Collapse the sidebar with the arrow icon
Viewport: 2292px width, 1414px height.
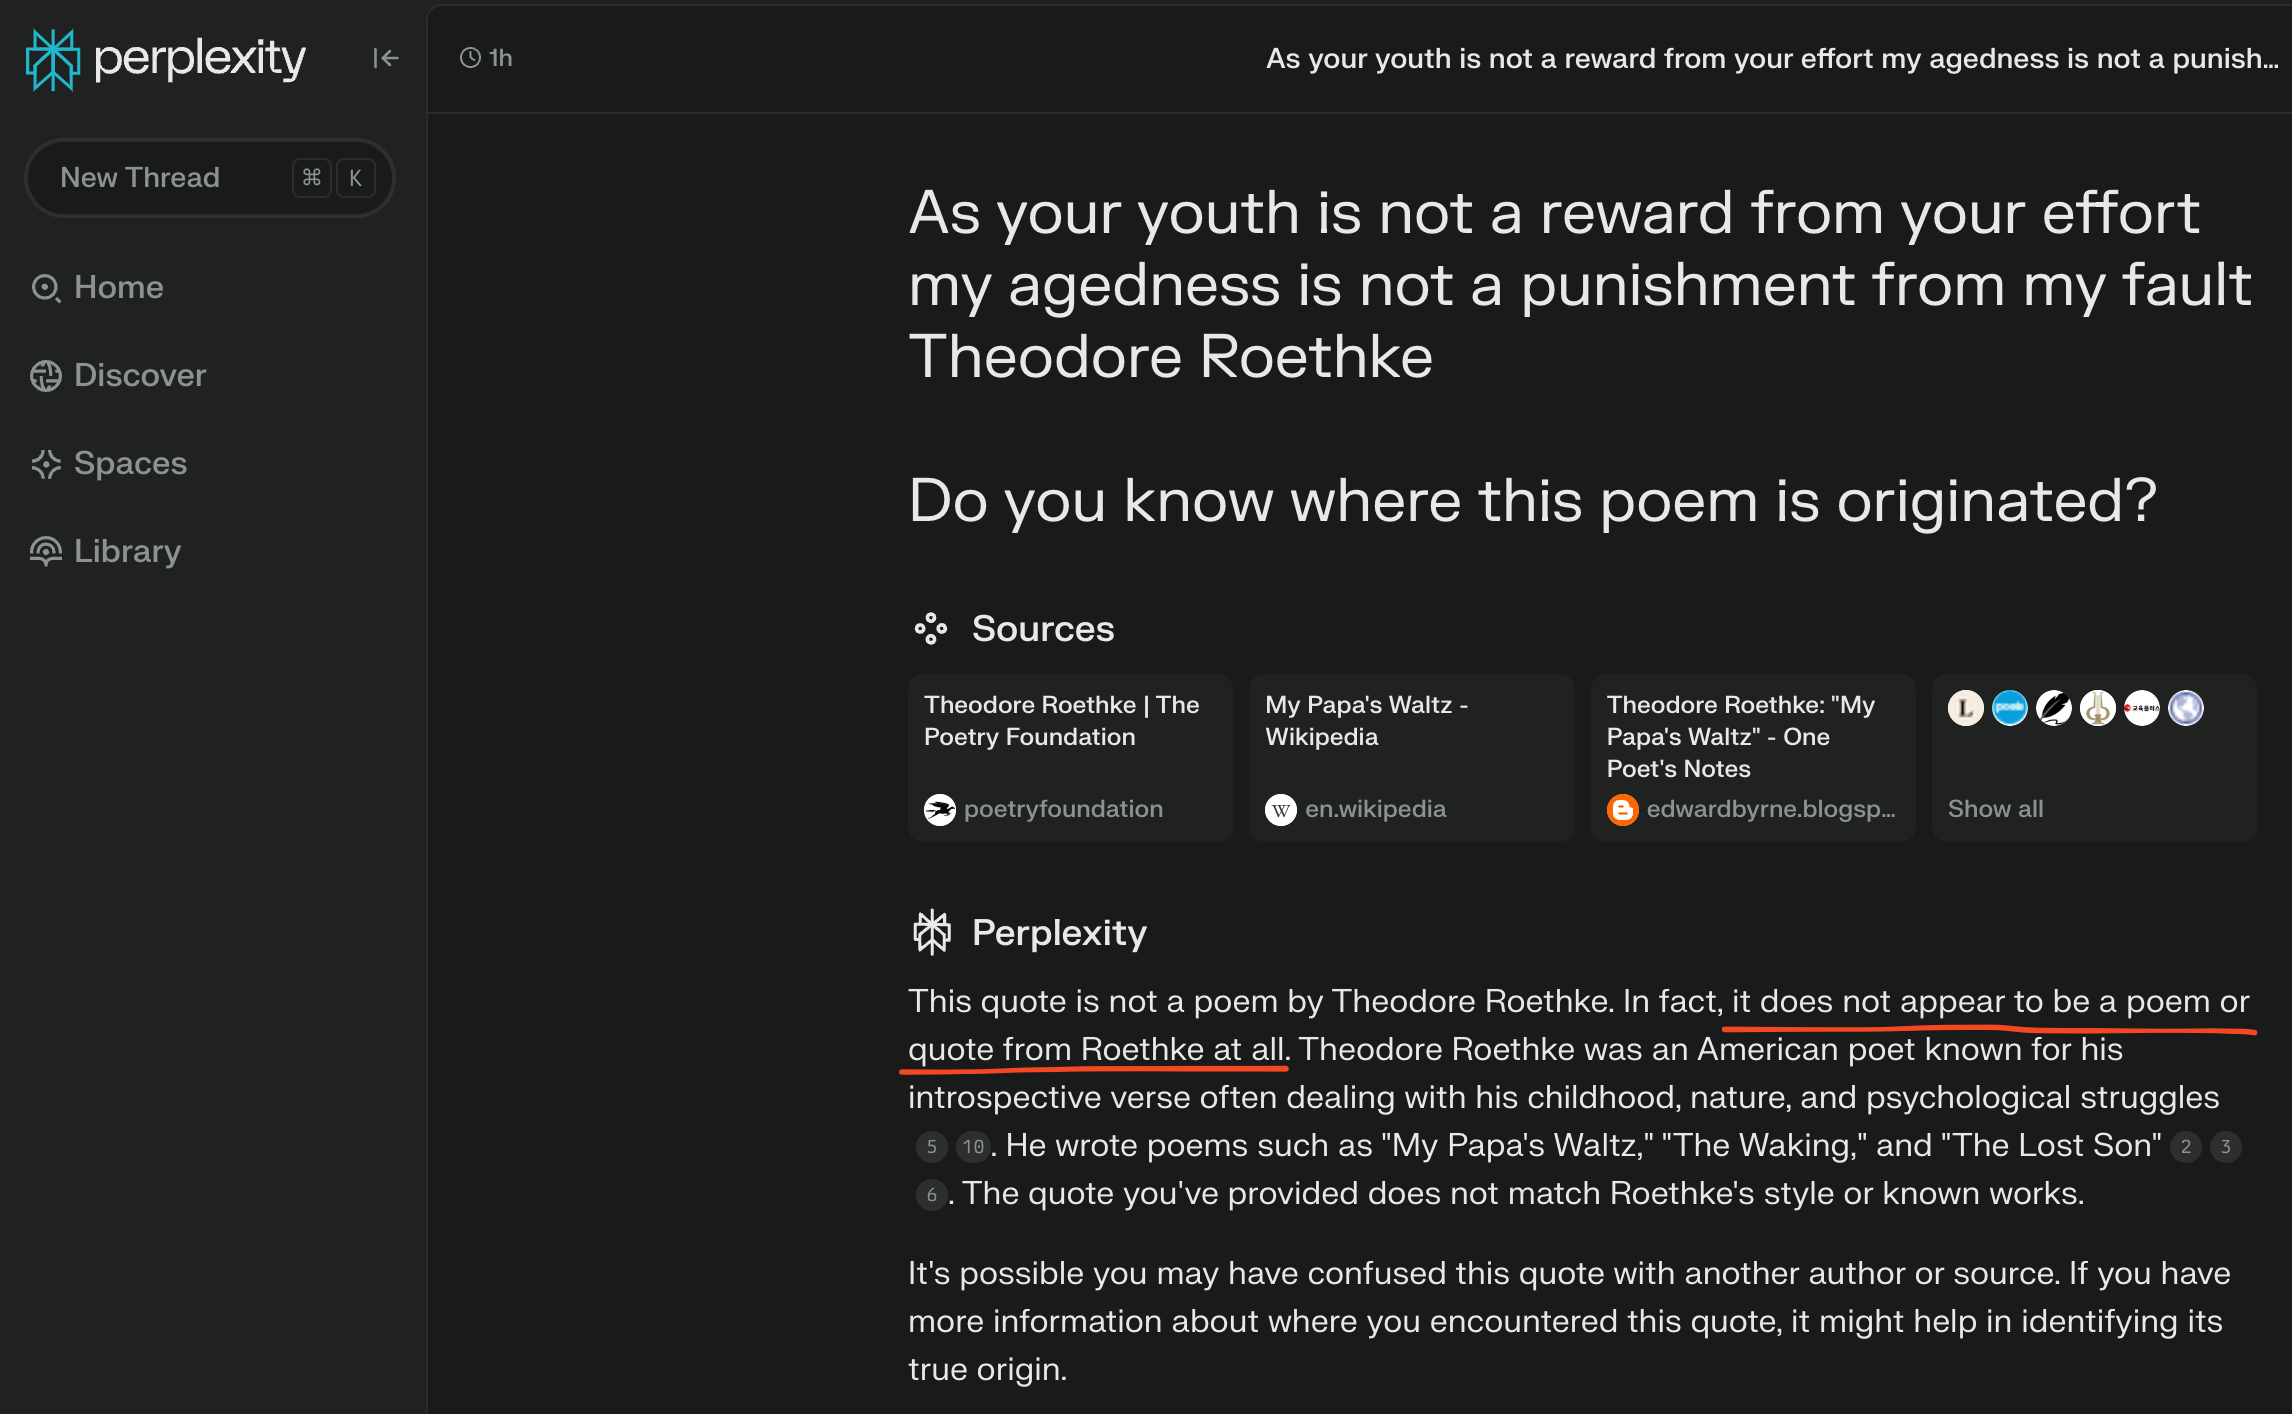coord(386,58)
